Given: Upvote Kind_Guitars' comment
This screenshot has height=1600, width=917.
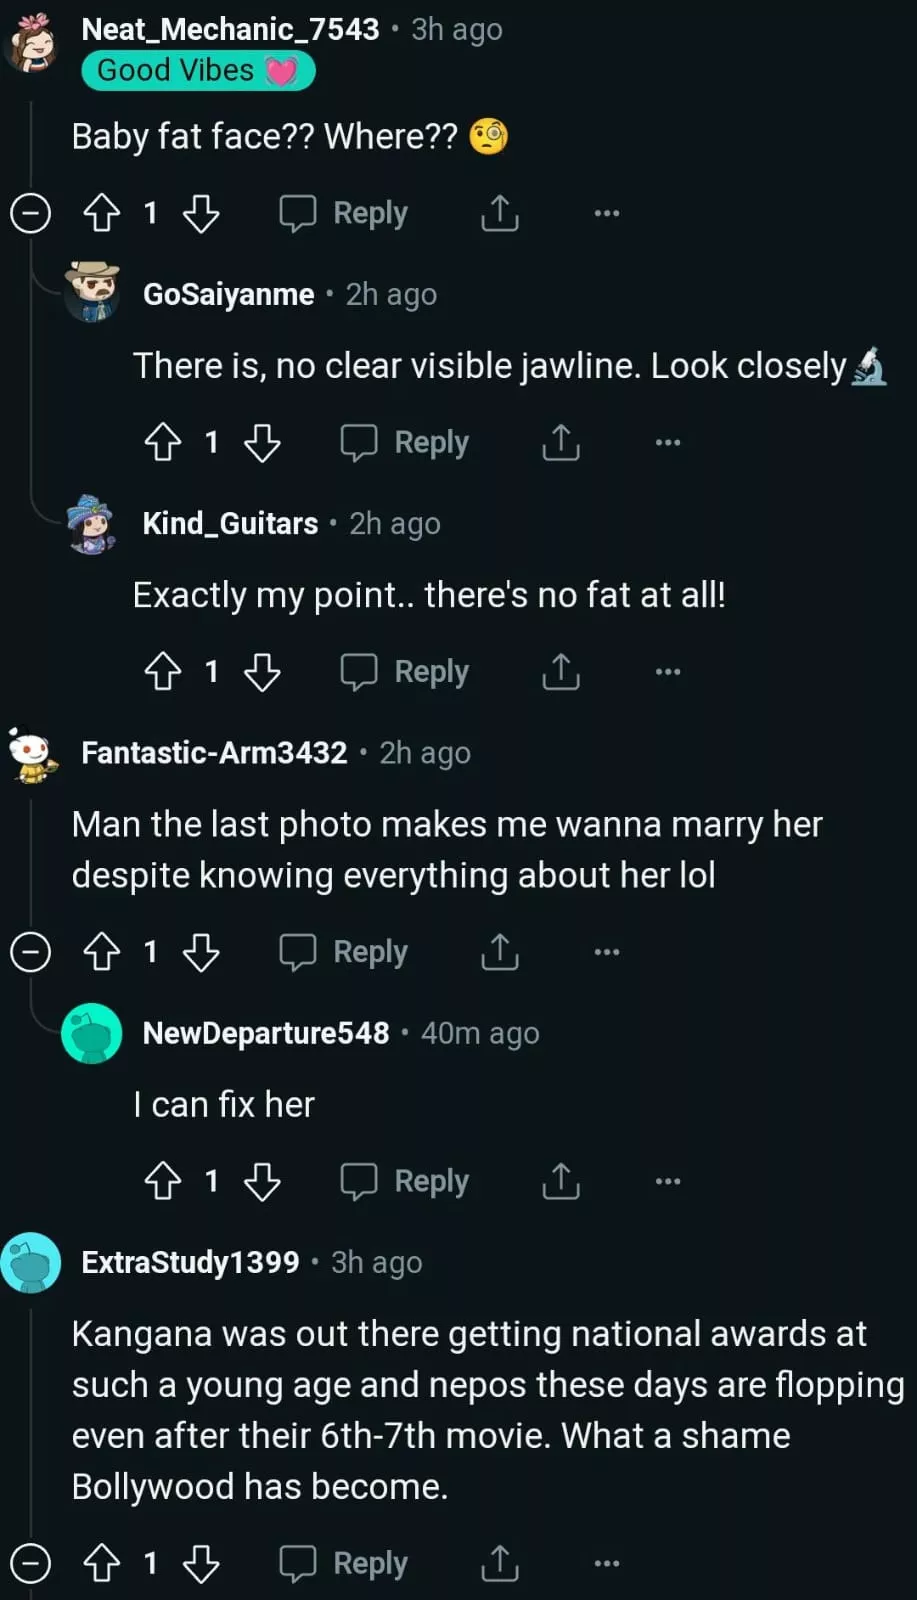Looking at the screenshot, I should point(162,671).
